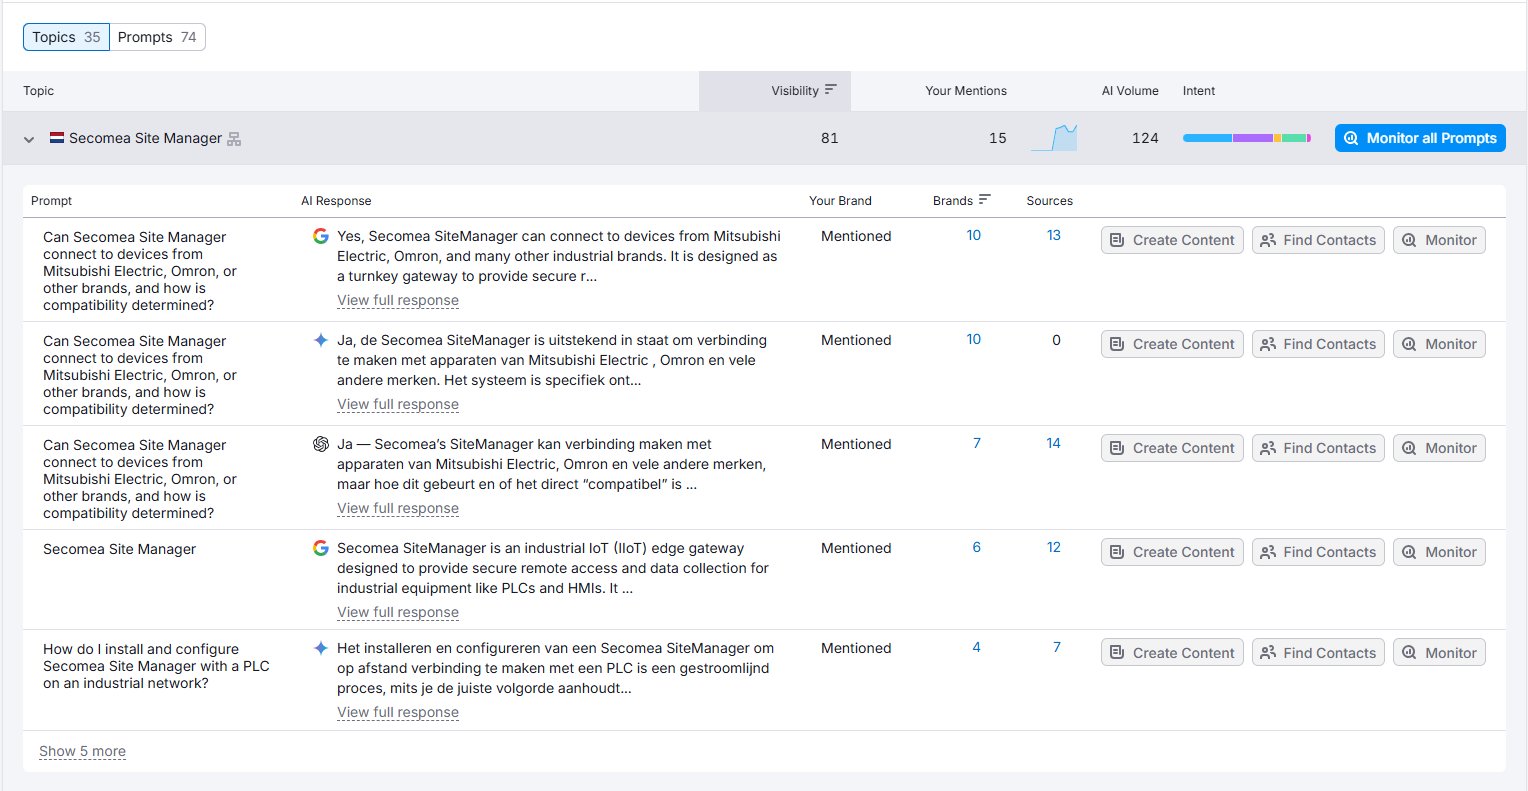
Task: Click the Netherlands flag icon
Action: [57, 138]
